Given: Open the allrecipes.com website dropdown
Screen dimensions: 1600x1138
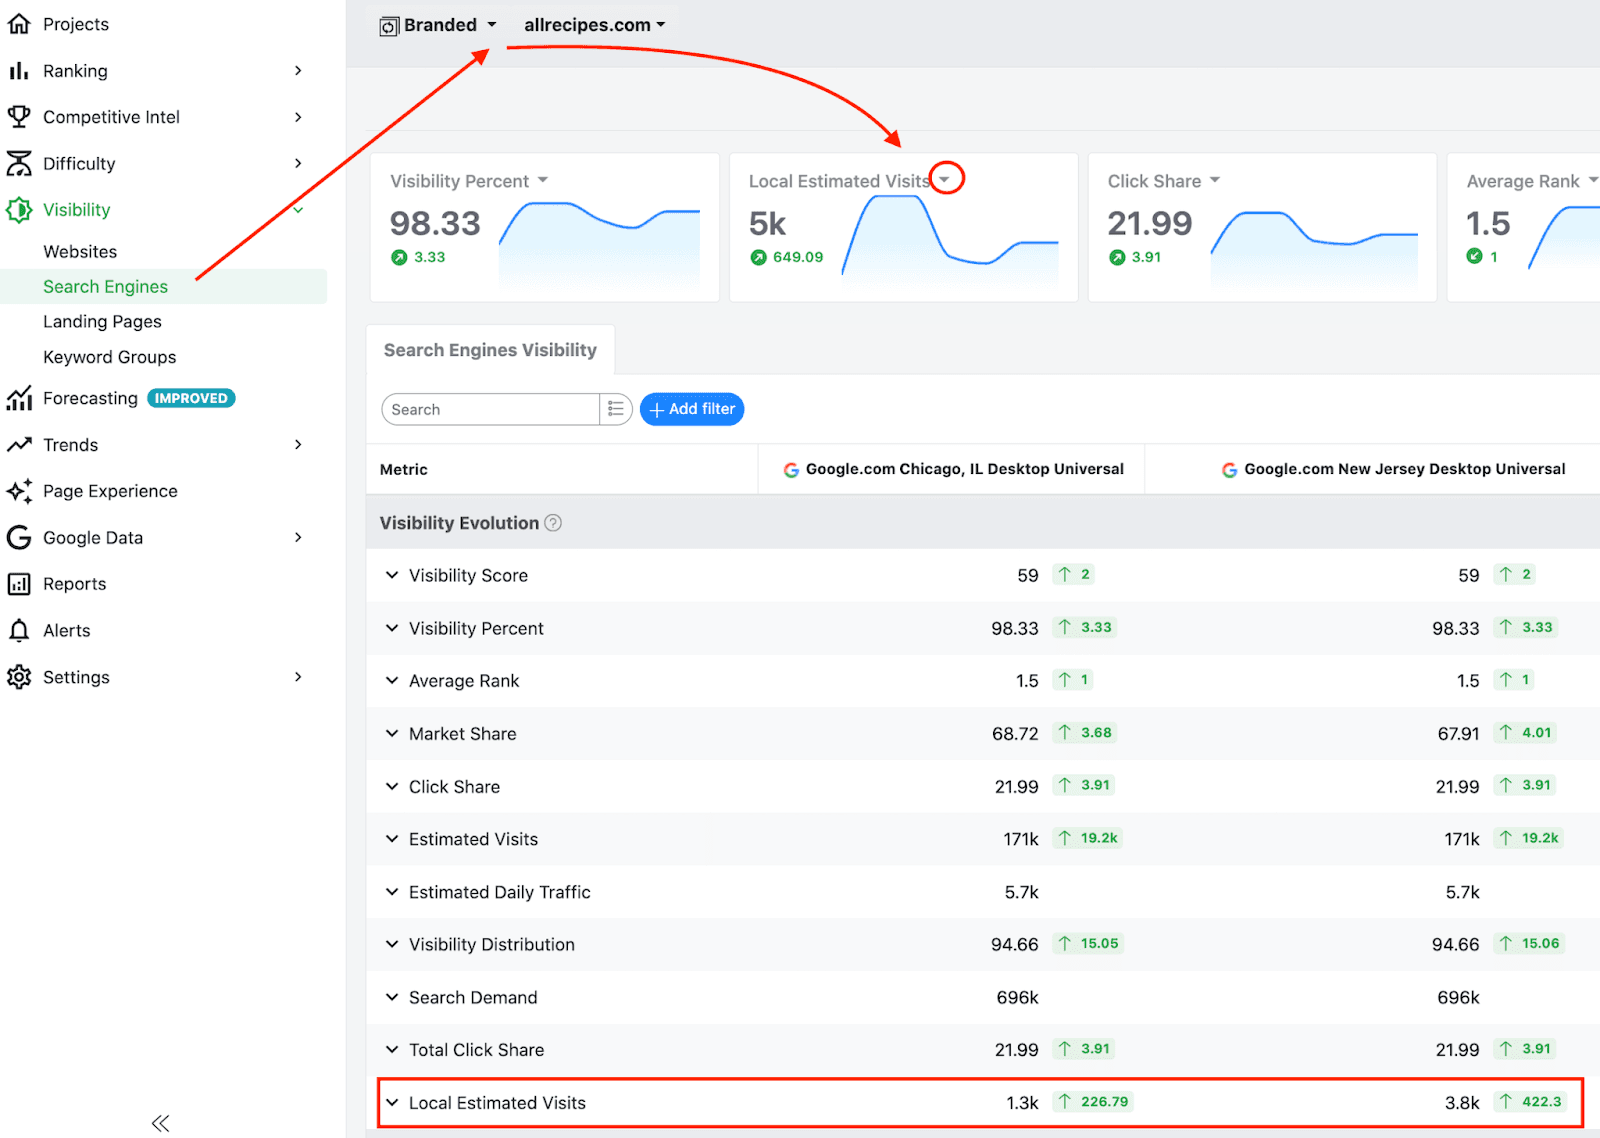Looking at the screenshot, I should point(594,25).
